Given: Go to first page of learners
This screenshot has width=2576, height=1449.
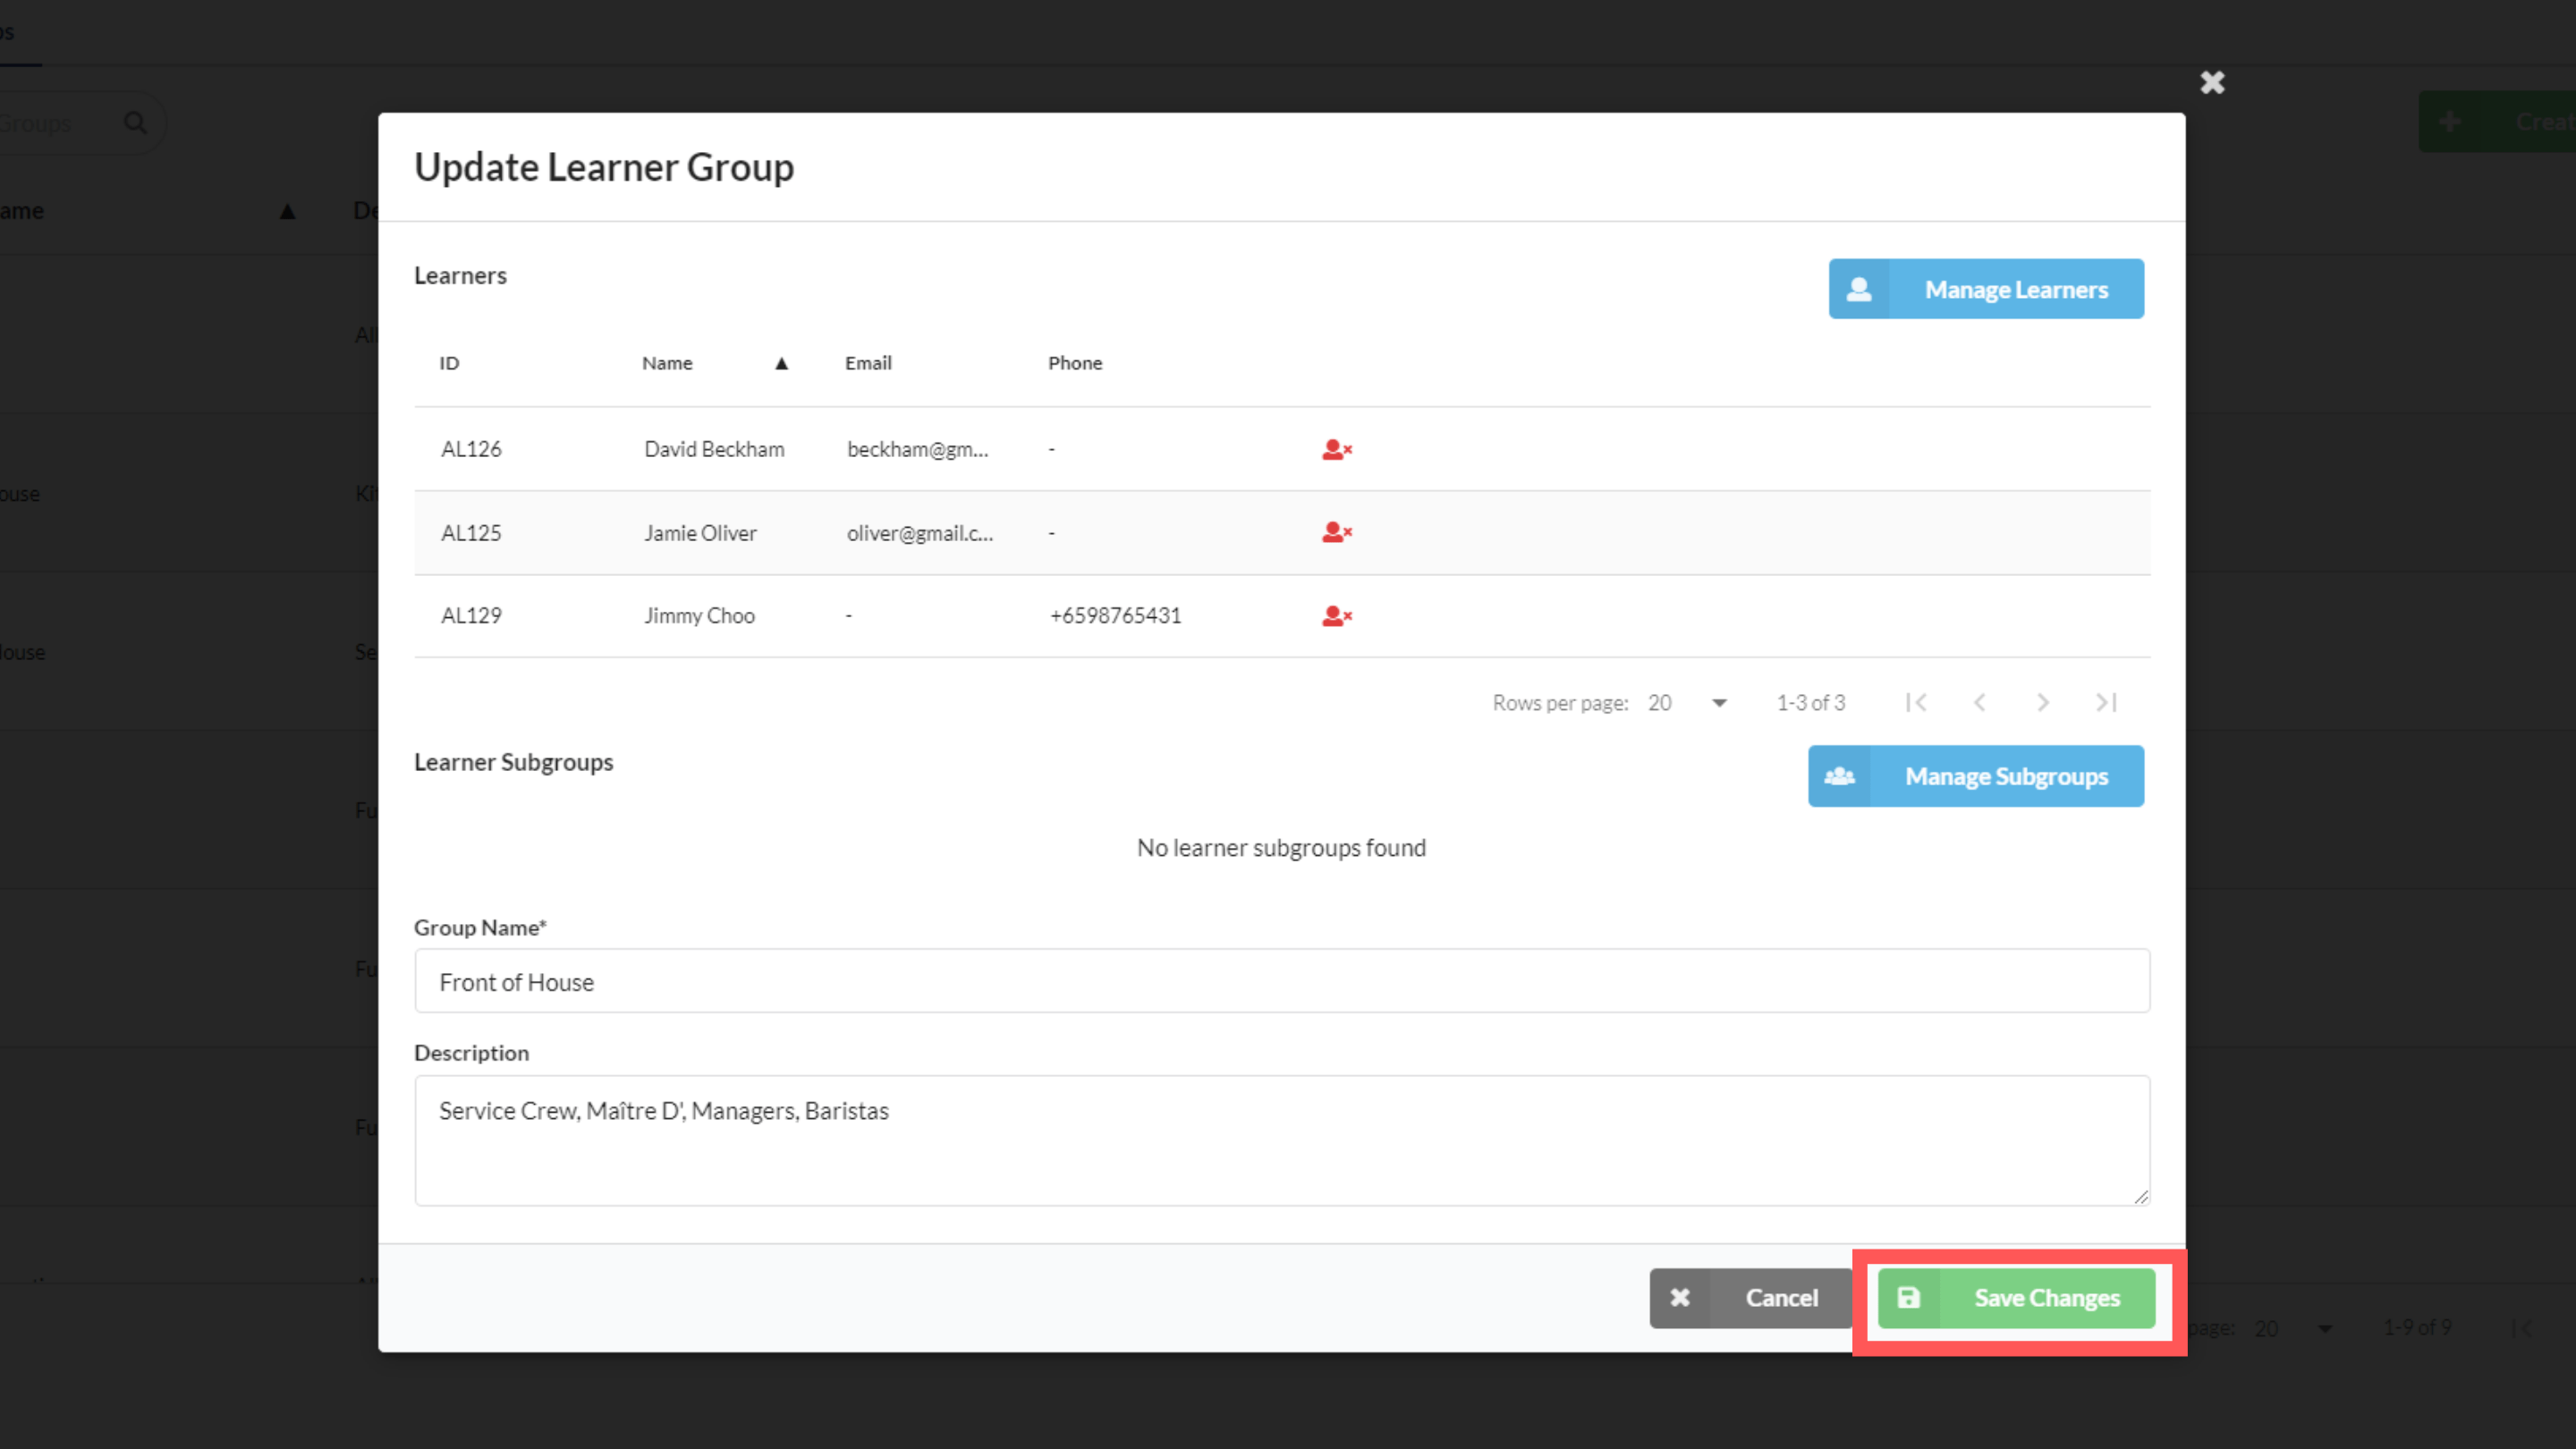Looking at the screenshot, I should [x=1915, y=703].
